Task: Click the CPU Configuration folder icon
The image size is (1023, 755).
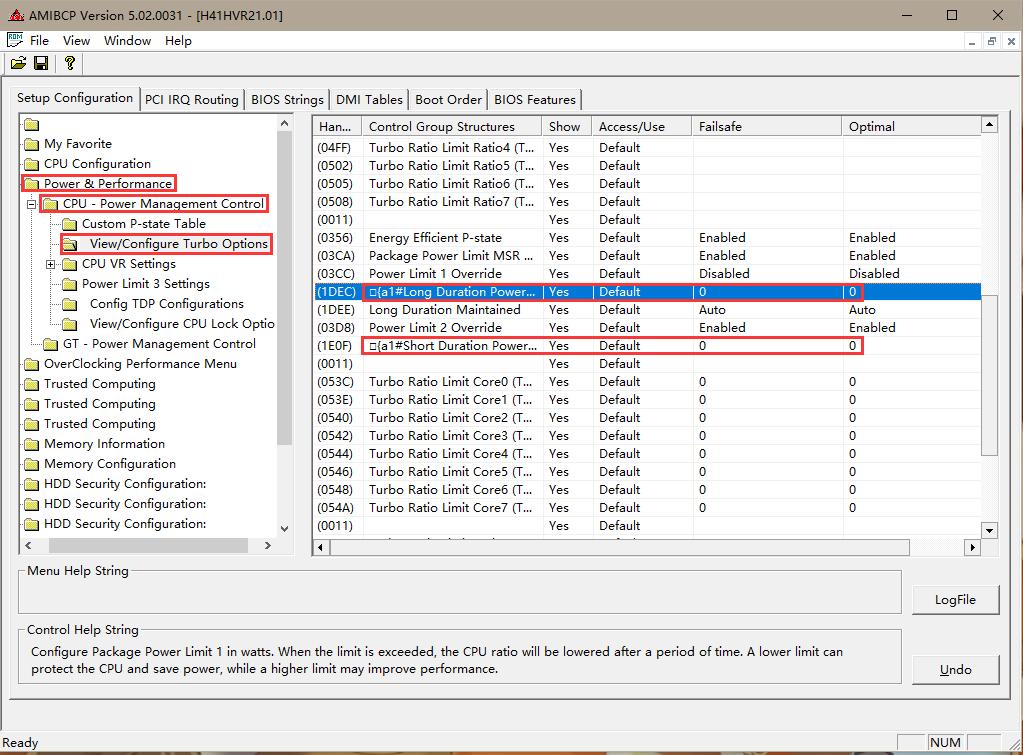Action: pos(31,164)
